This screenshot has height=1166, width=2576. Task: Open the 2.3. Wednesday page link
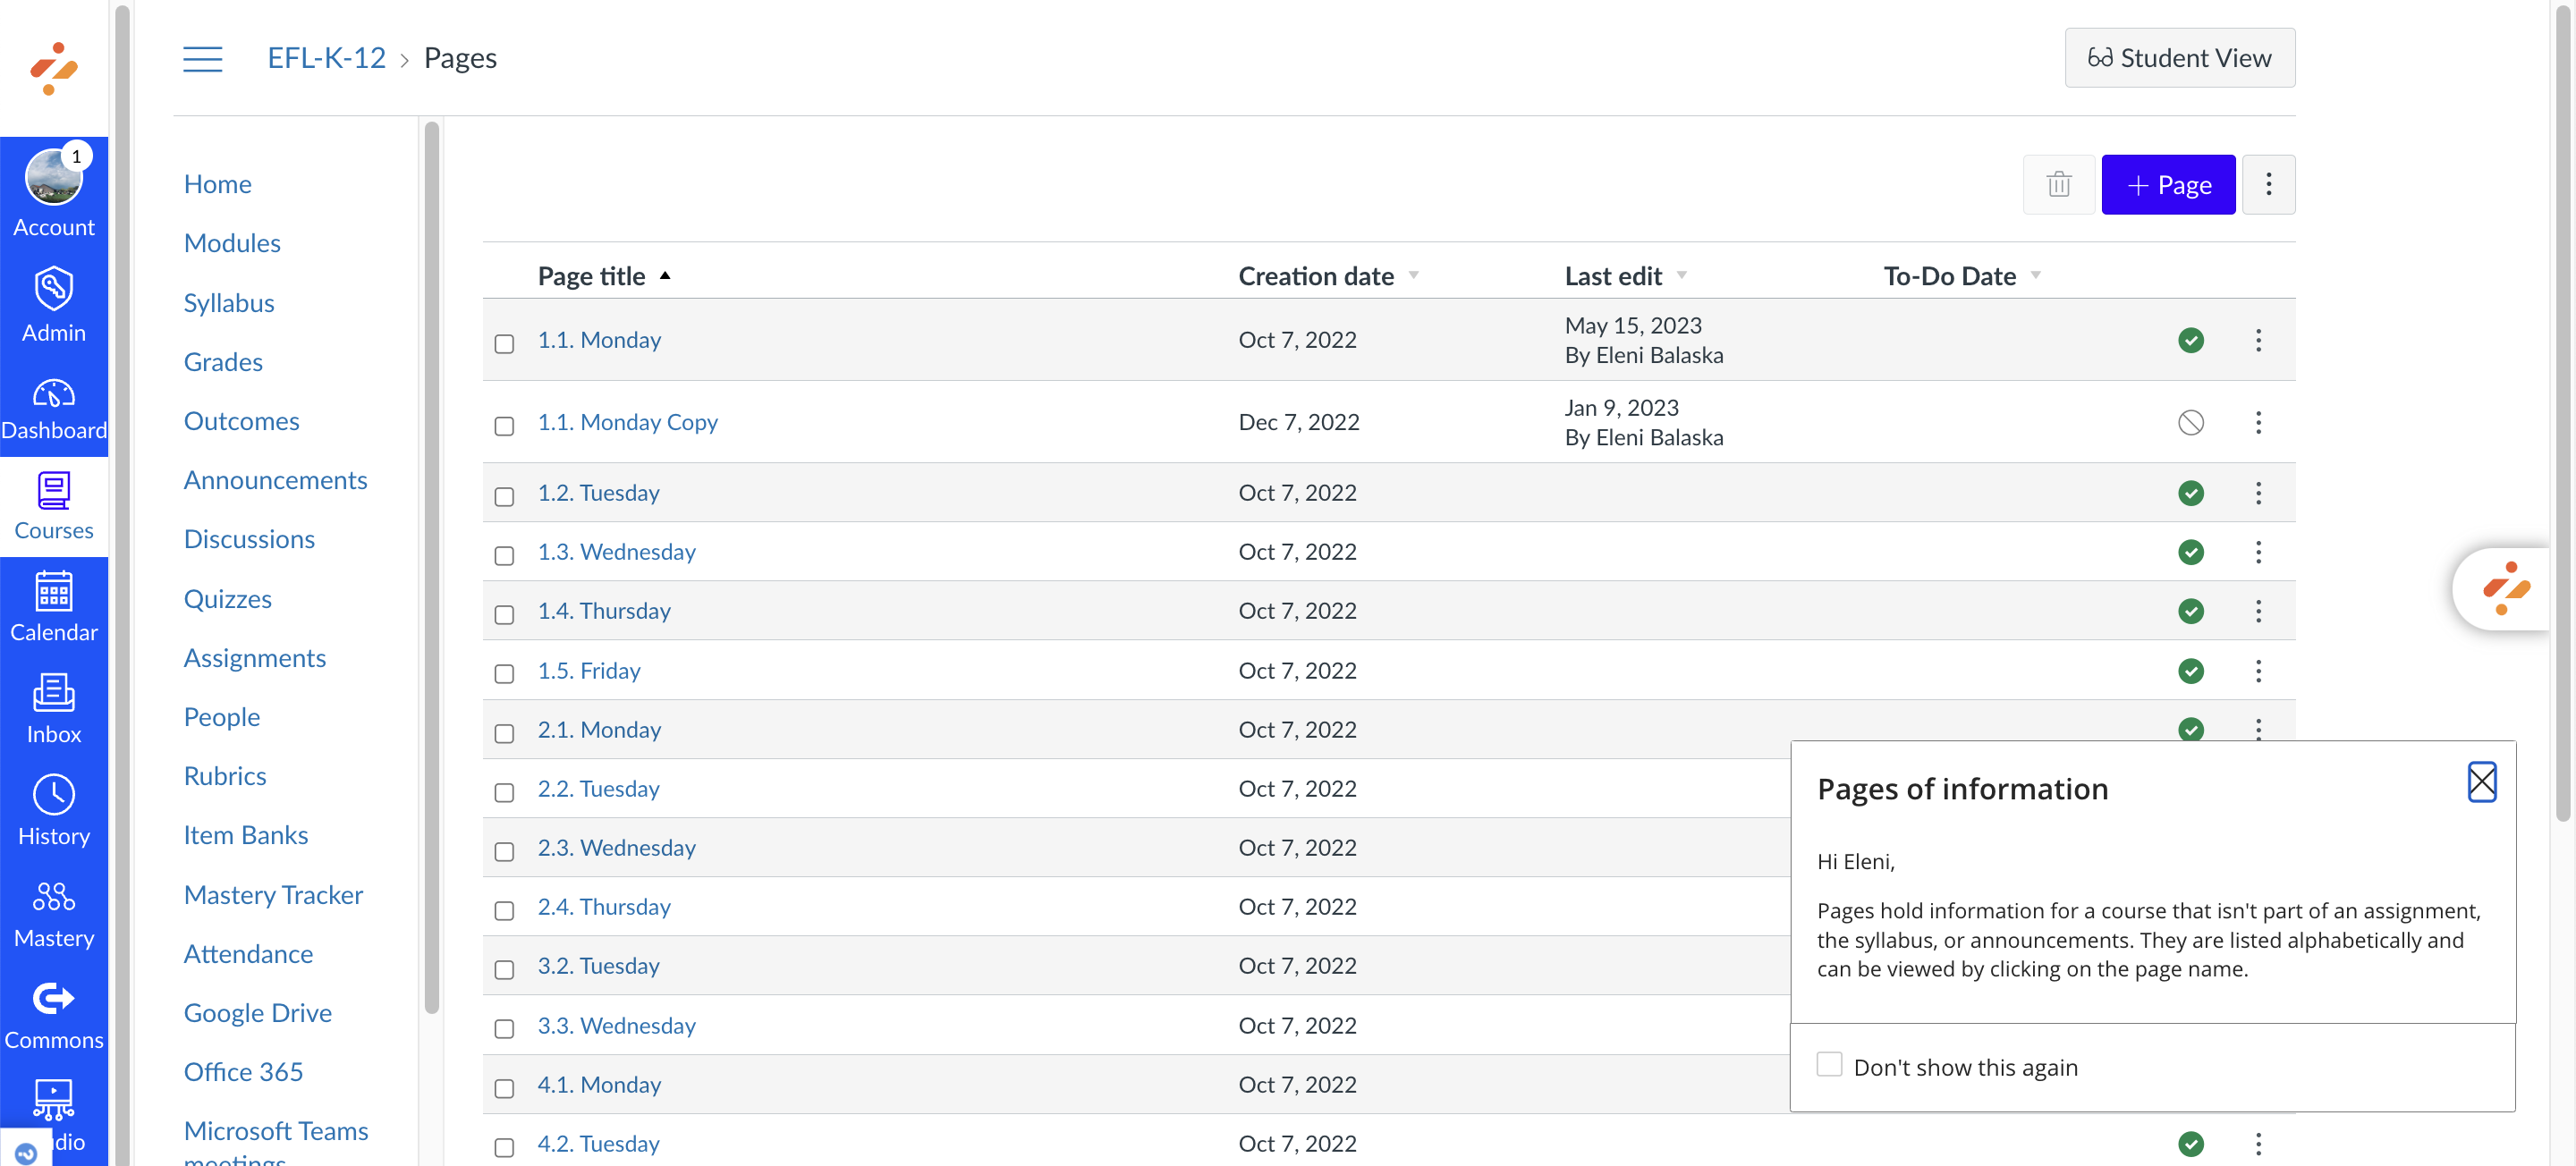tap(616, 847)
